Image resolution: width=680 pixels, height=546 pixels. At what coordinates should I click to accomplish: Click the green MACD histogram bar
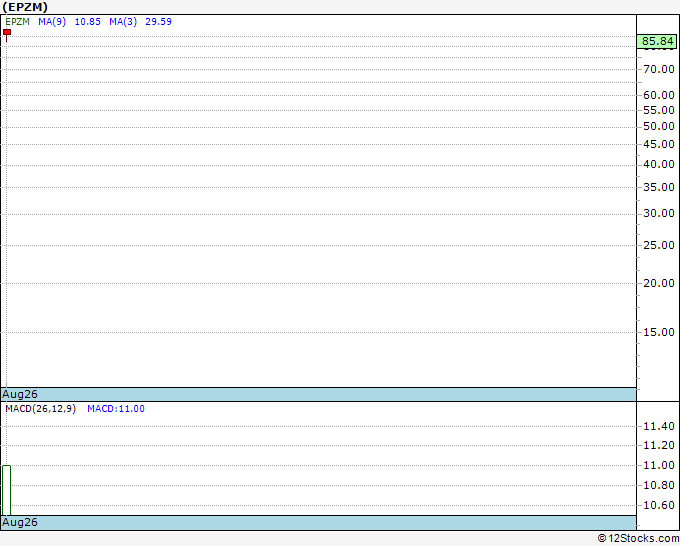click(x=7, y=490)
